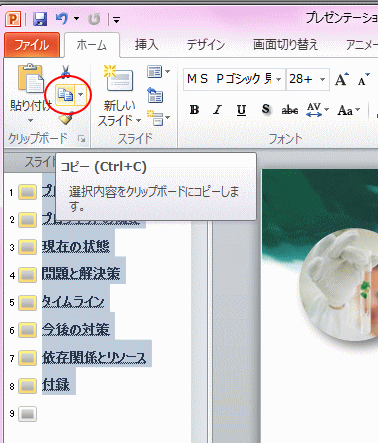Select slide 3 icon in outline

pyautogui.click(x=28, y=247)
